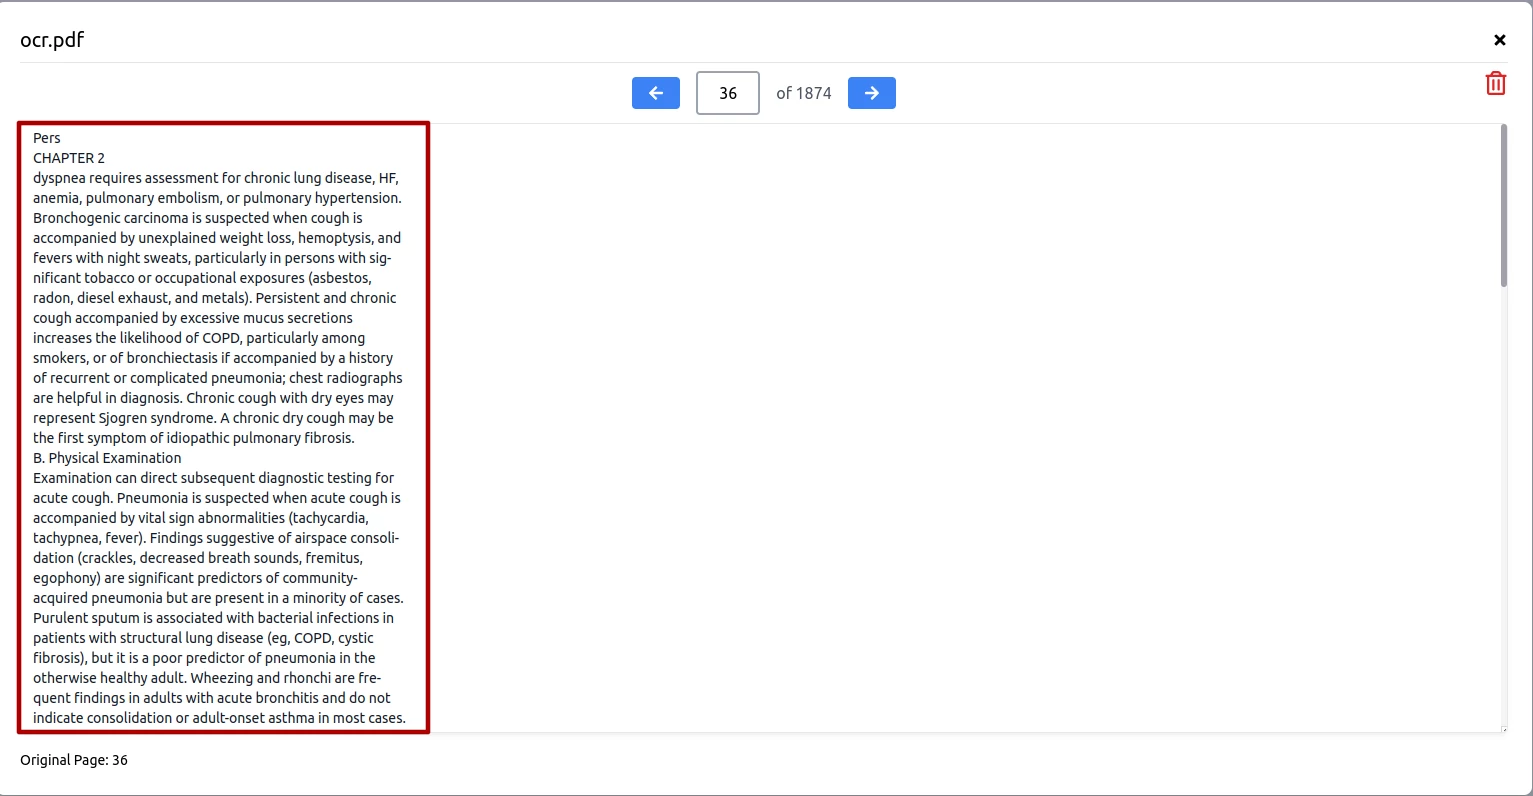Screen dimensions: 1533x796
Task: Click the 'of 1874' page count text
Action: click(804, 93)
